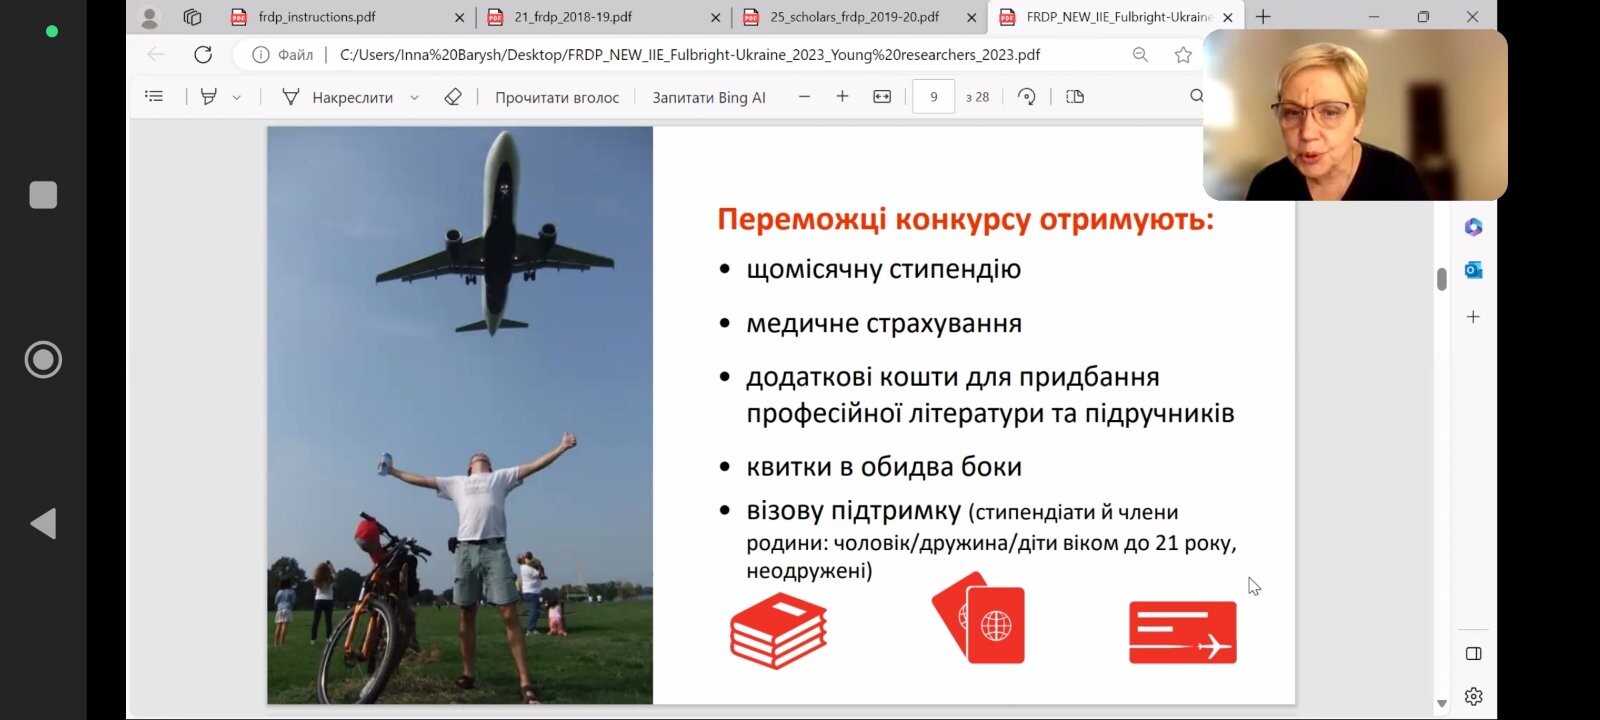1600x720 pixels.
Task: Zoom out with the minus icon
Action: pos(804,97)
